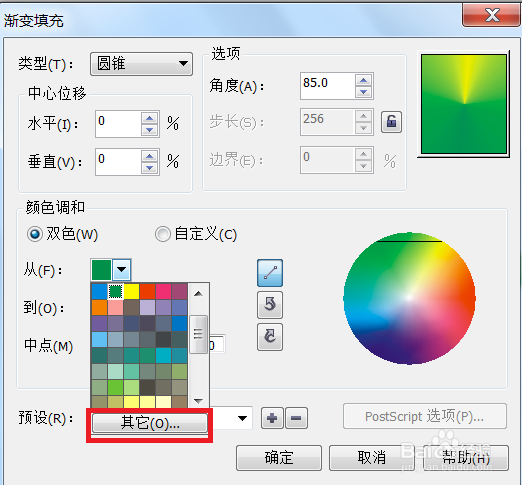Click the 其它(O)... other colors button

point(150,423)
